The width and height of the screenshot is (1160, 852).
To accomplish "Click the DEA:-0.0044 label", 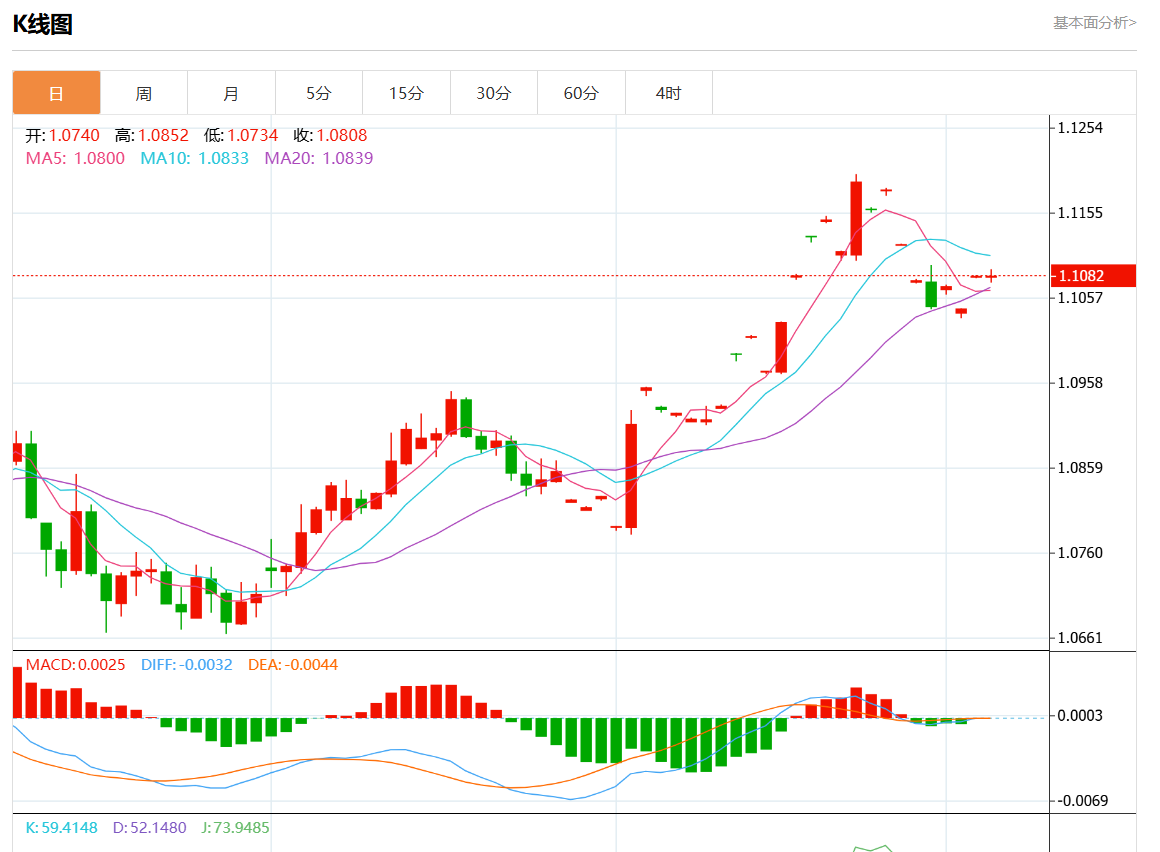I will click(293, 665).
